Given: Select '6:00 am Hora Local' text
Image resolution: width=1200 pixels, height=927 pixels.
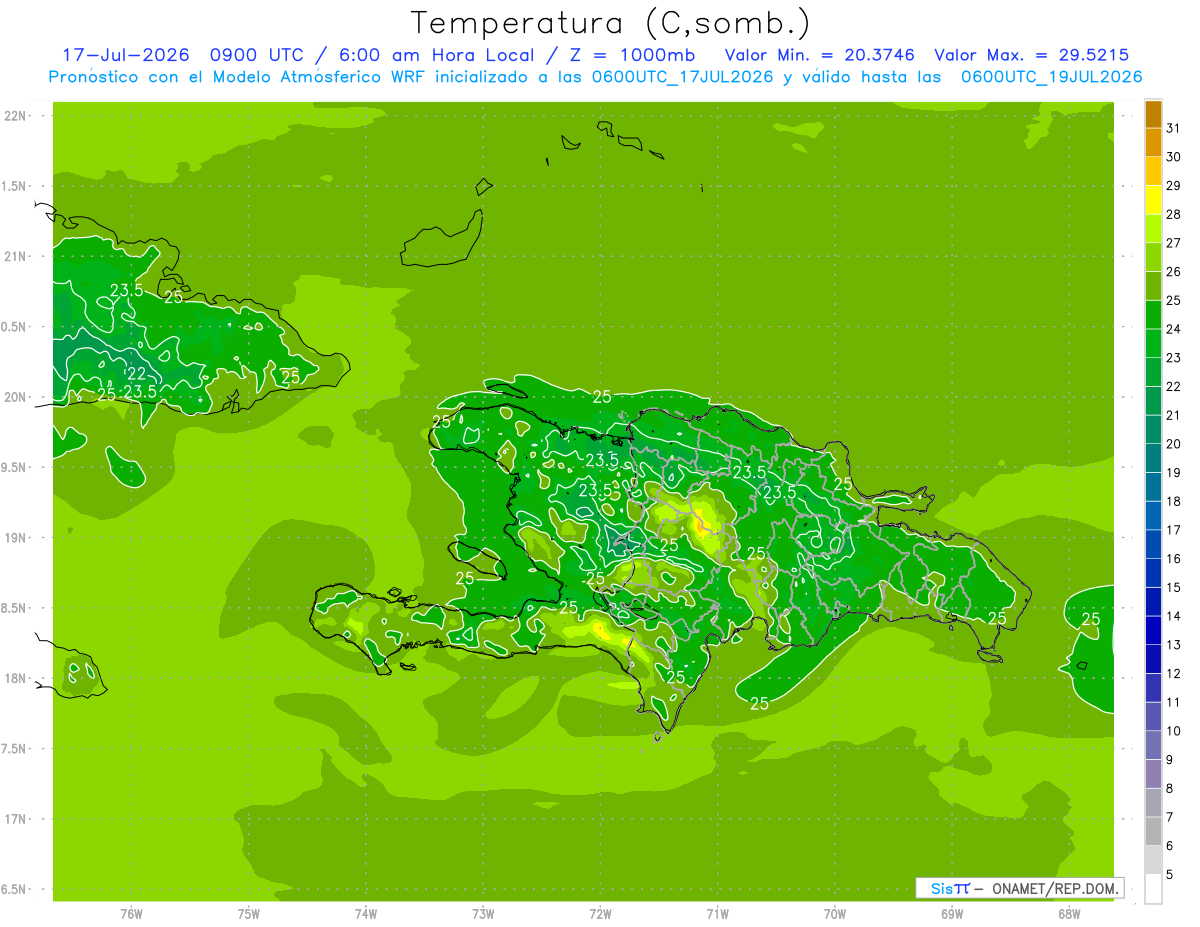Looking at the screenshot, I should click(x=437, y=55).
